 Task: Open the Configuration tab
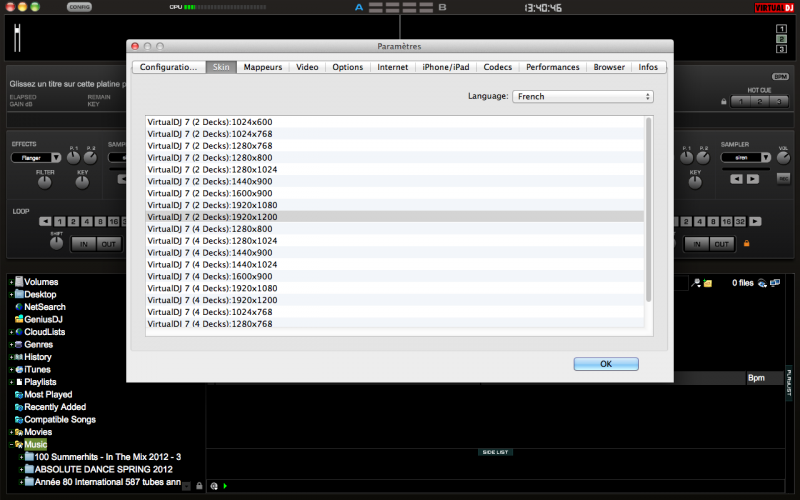pyautogui.click(x=169, y=67)
